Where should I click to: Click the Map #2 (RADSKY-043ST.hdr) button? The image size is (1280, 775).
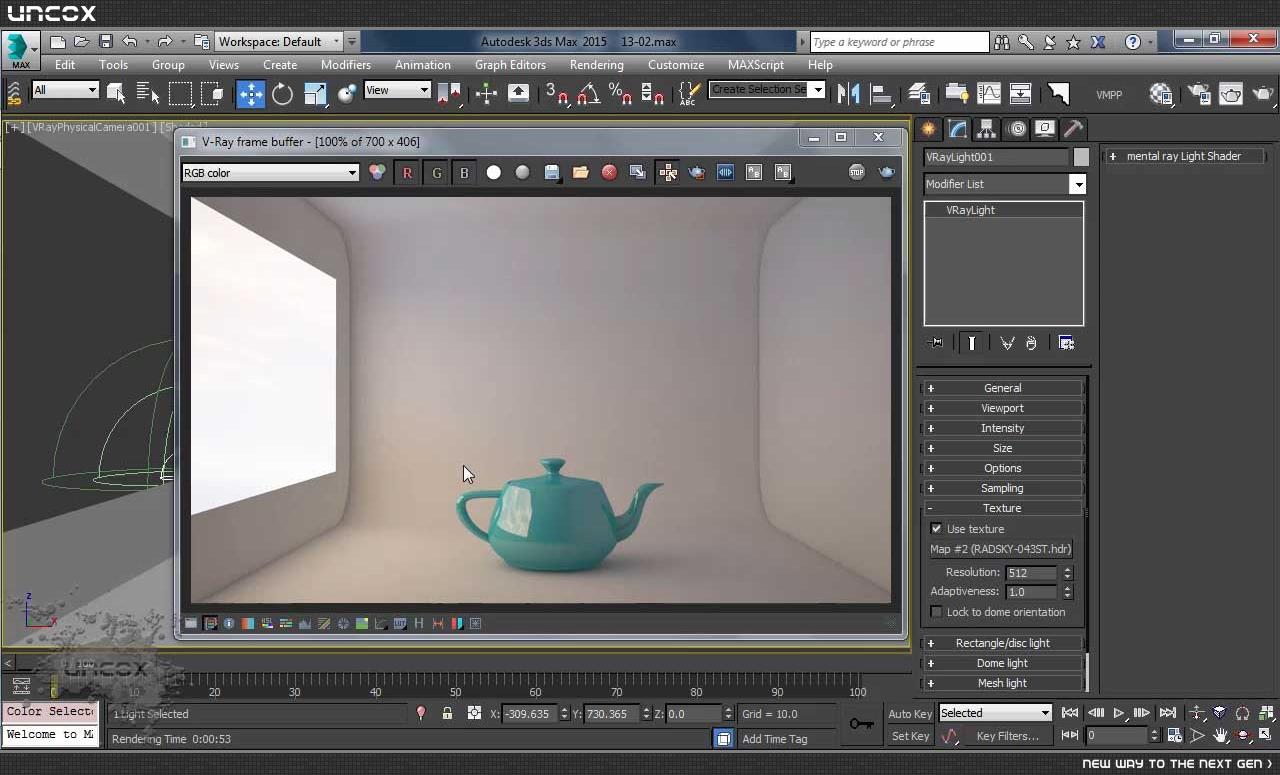(x=1001, y=549)
